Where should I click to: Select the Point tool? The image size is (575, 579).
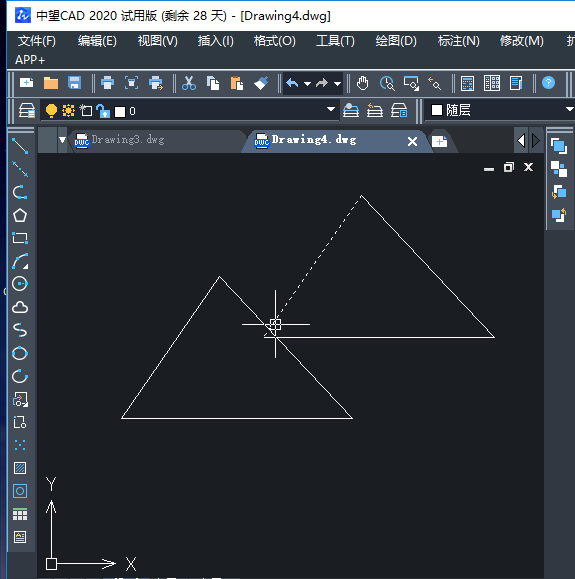(x=20, y=445)
